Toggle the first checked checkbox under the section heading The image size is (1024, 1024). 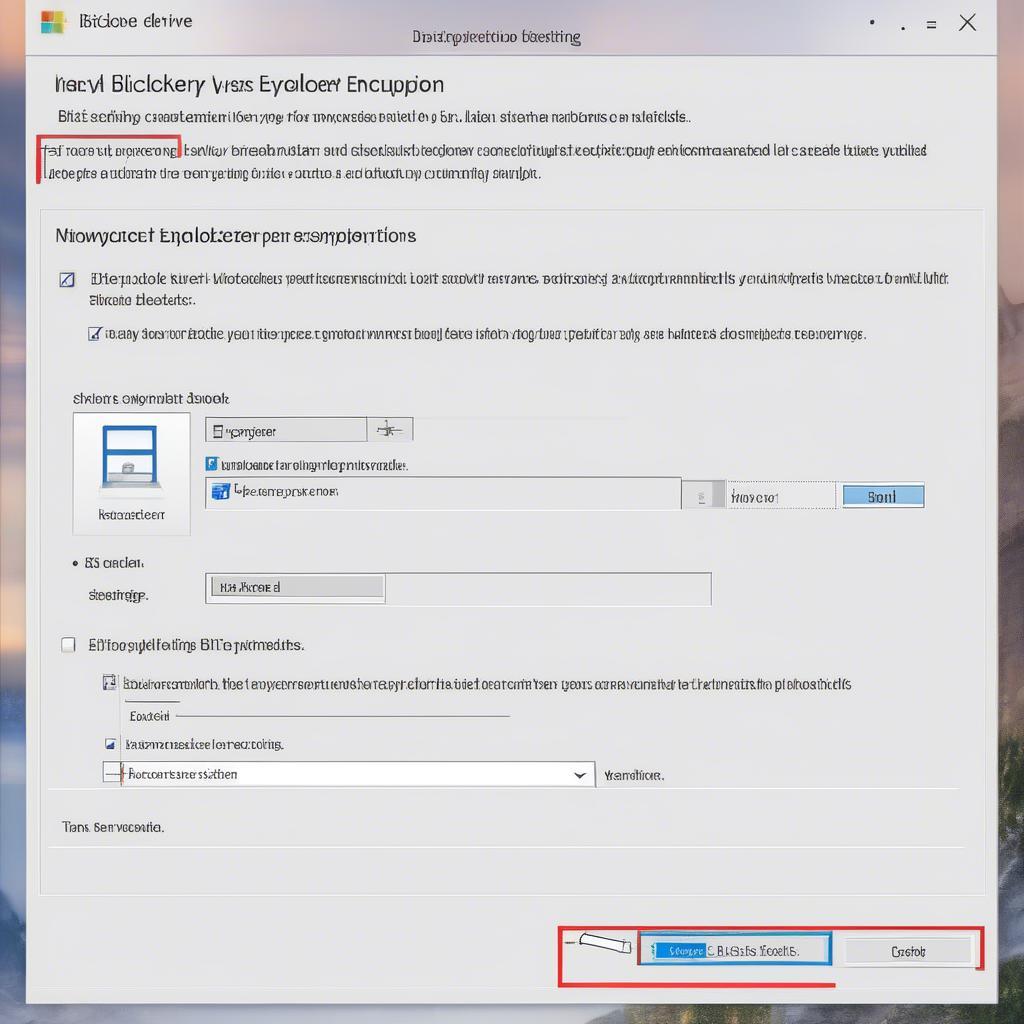point(67,280)
